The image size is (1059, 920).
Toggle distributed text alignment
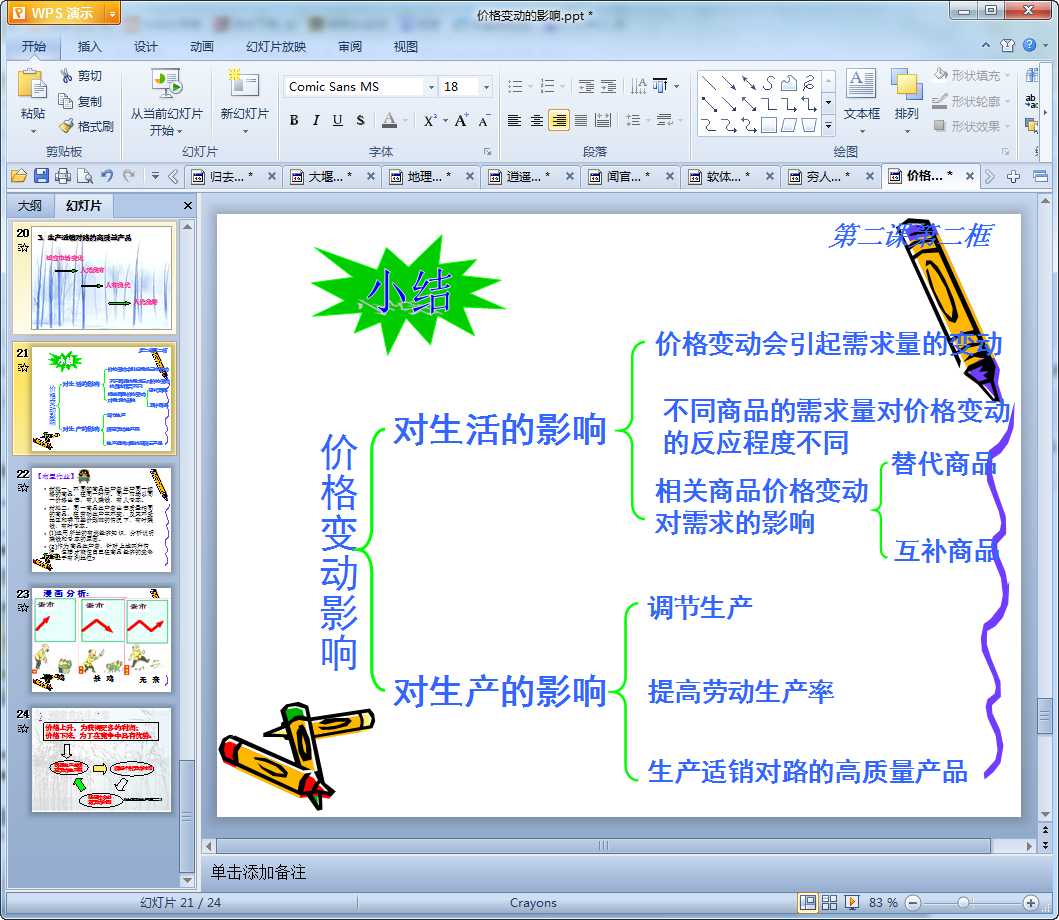(603, 120)
